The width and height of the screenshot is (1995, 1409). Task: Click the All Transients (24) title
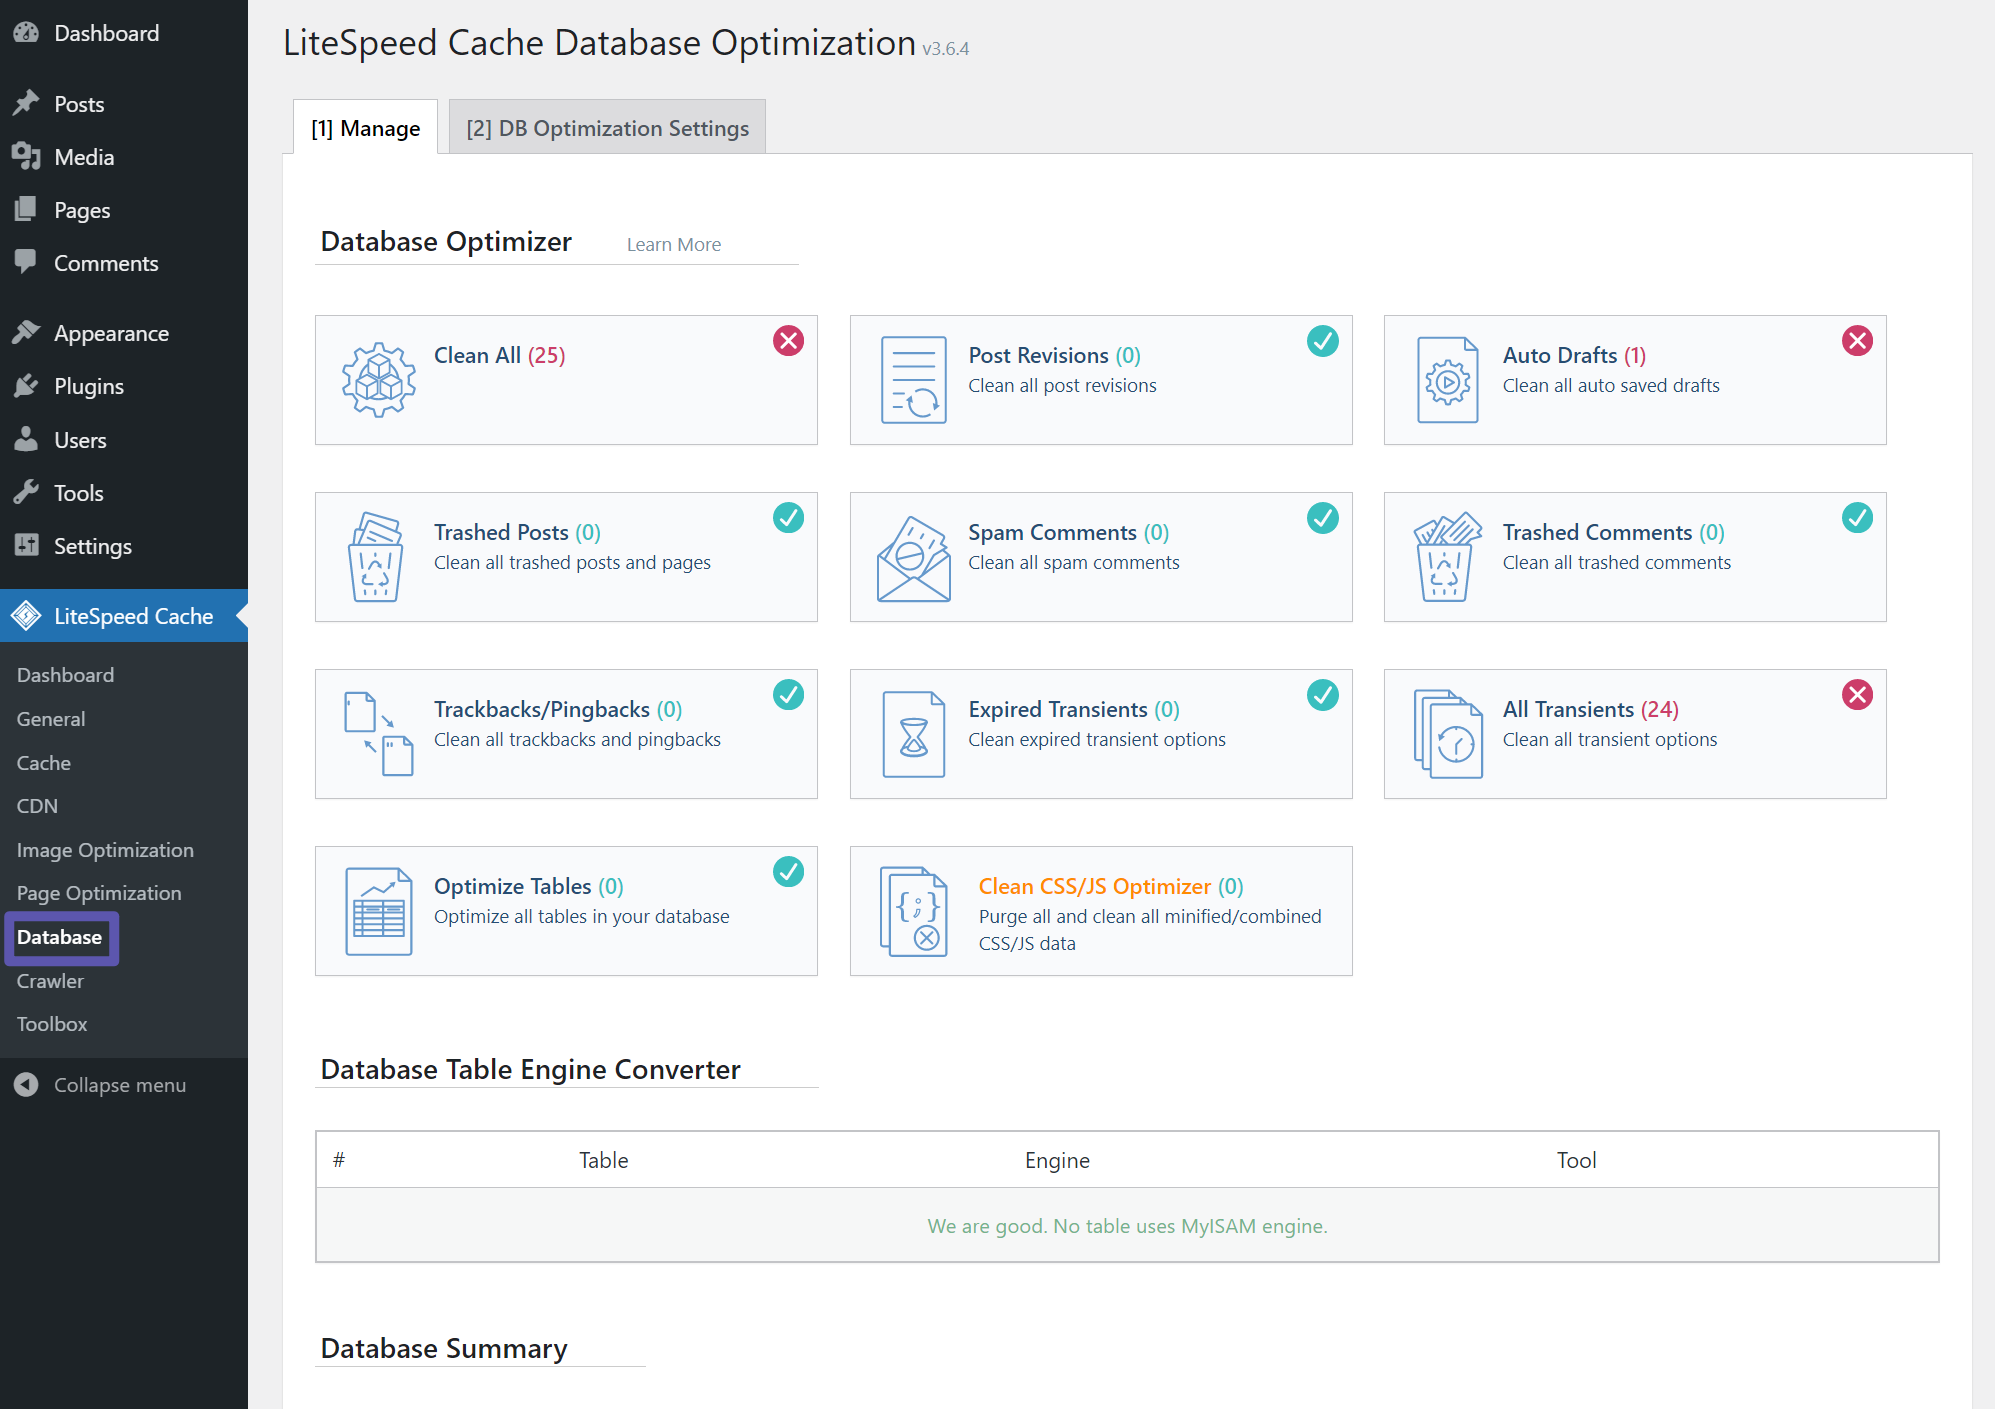tap(1590, 709)
